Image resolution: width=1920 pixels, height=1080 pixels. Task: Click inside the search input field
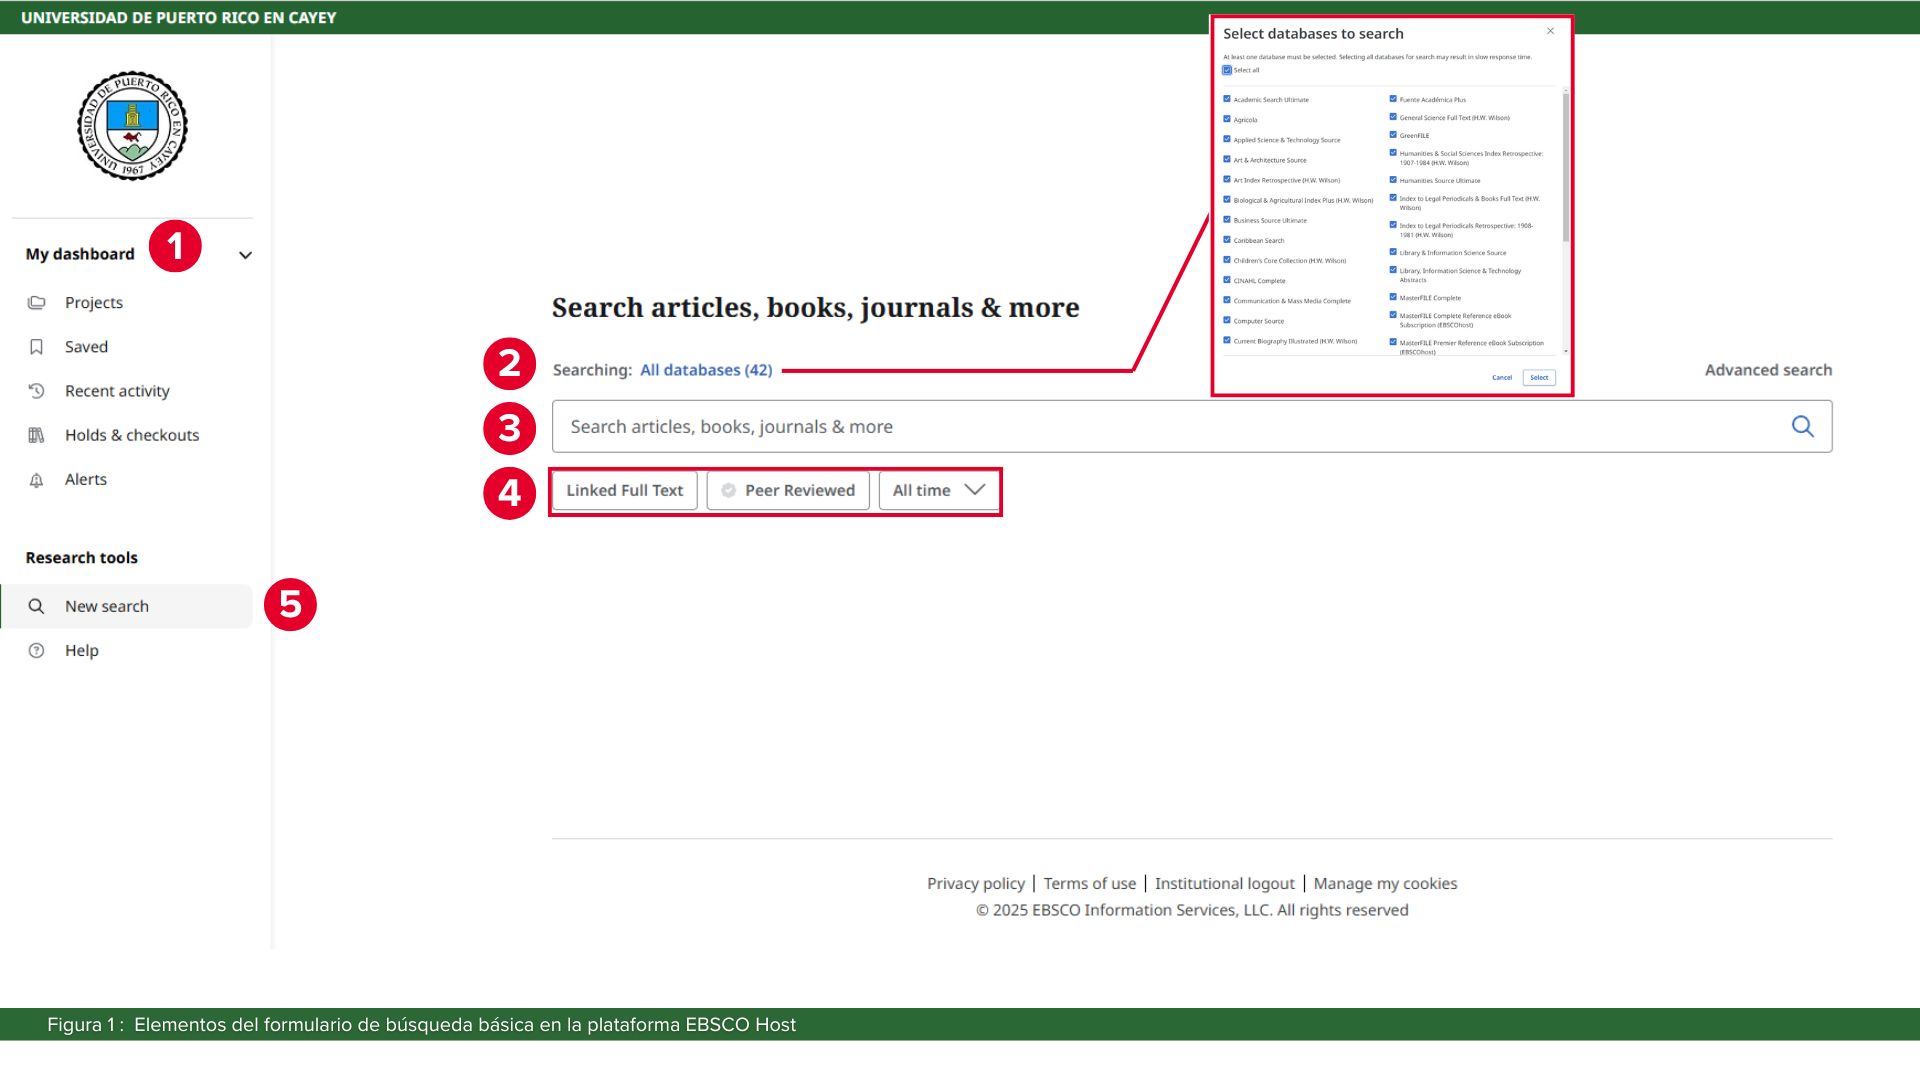[1000, 425]
